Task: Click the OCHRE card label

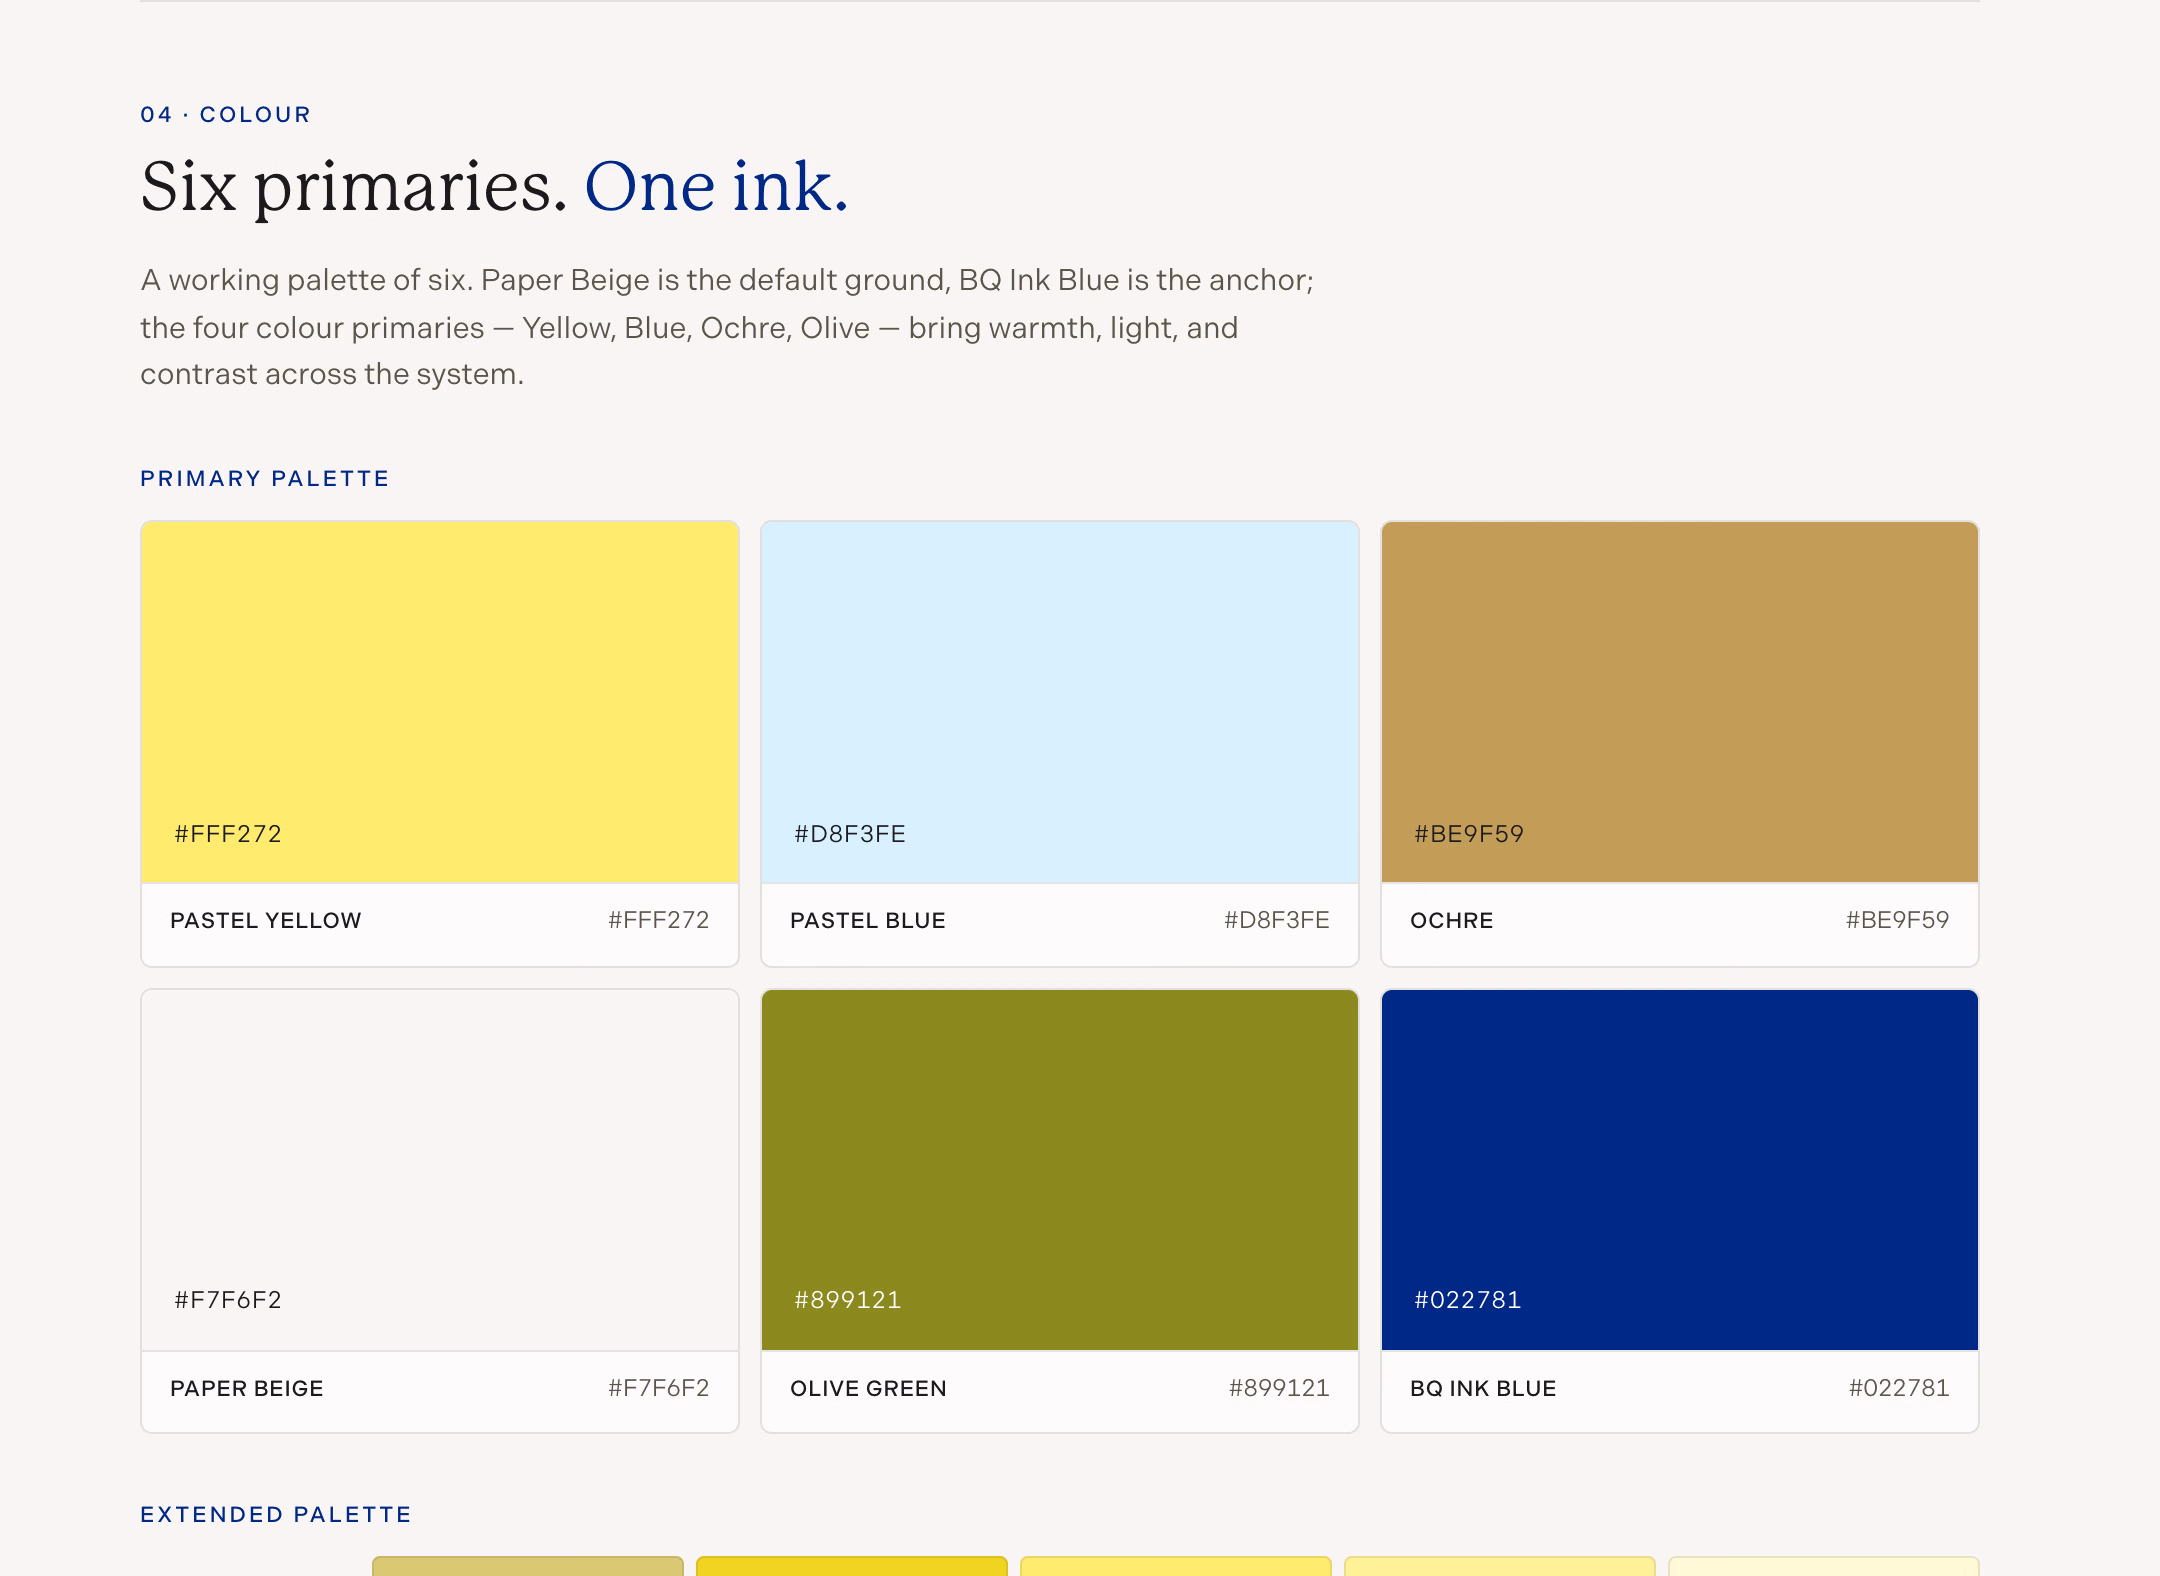Action: (1451, 920)
